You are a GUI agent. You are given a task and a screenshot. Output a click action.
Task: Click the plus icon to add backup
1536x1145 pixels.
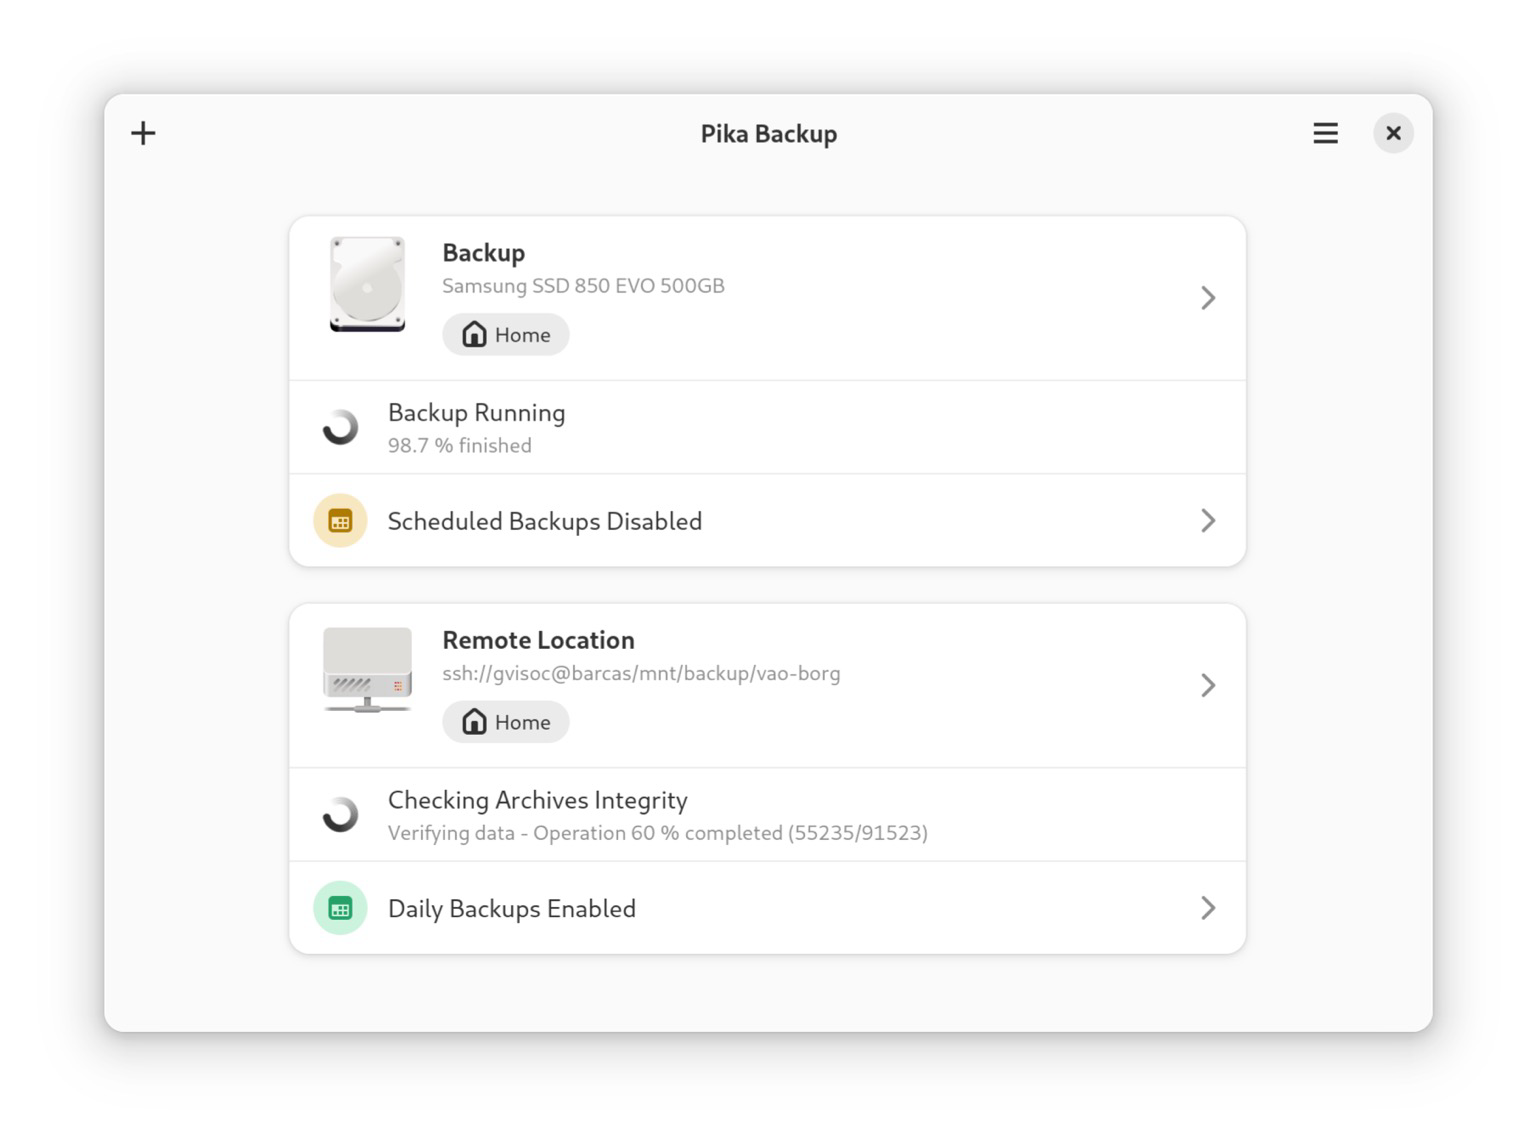[143, 133]
